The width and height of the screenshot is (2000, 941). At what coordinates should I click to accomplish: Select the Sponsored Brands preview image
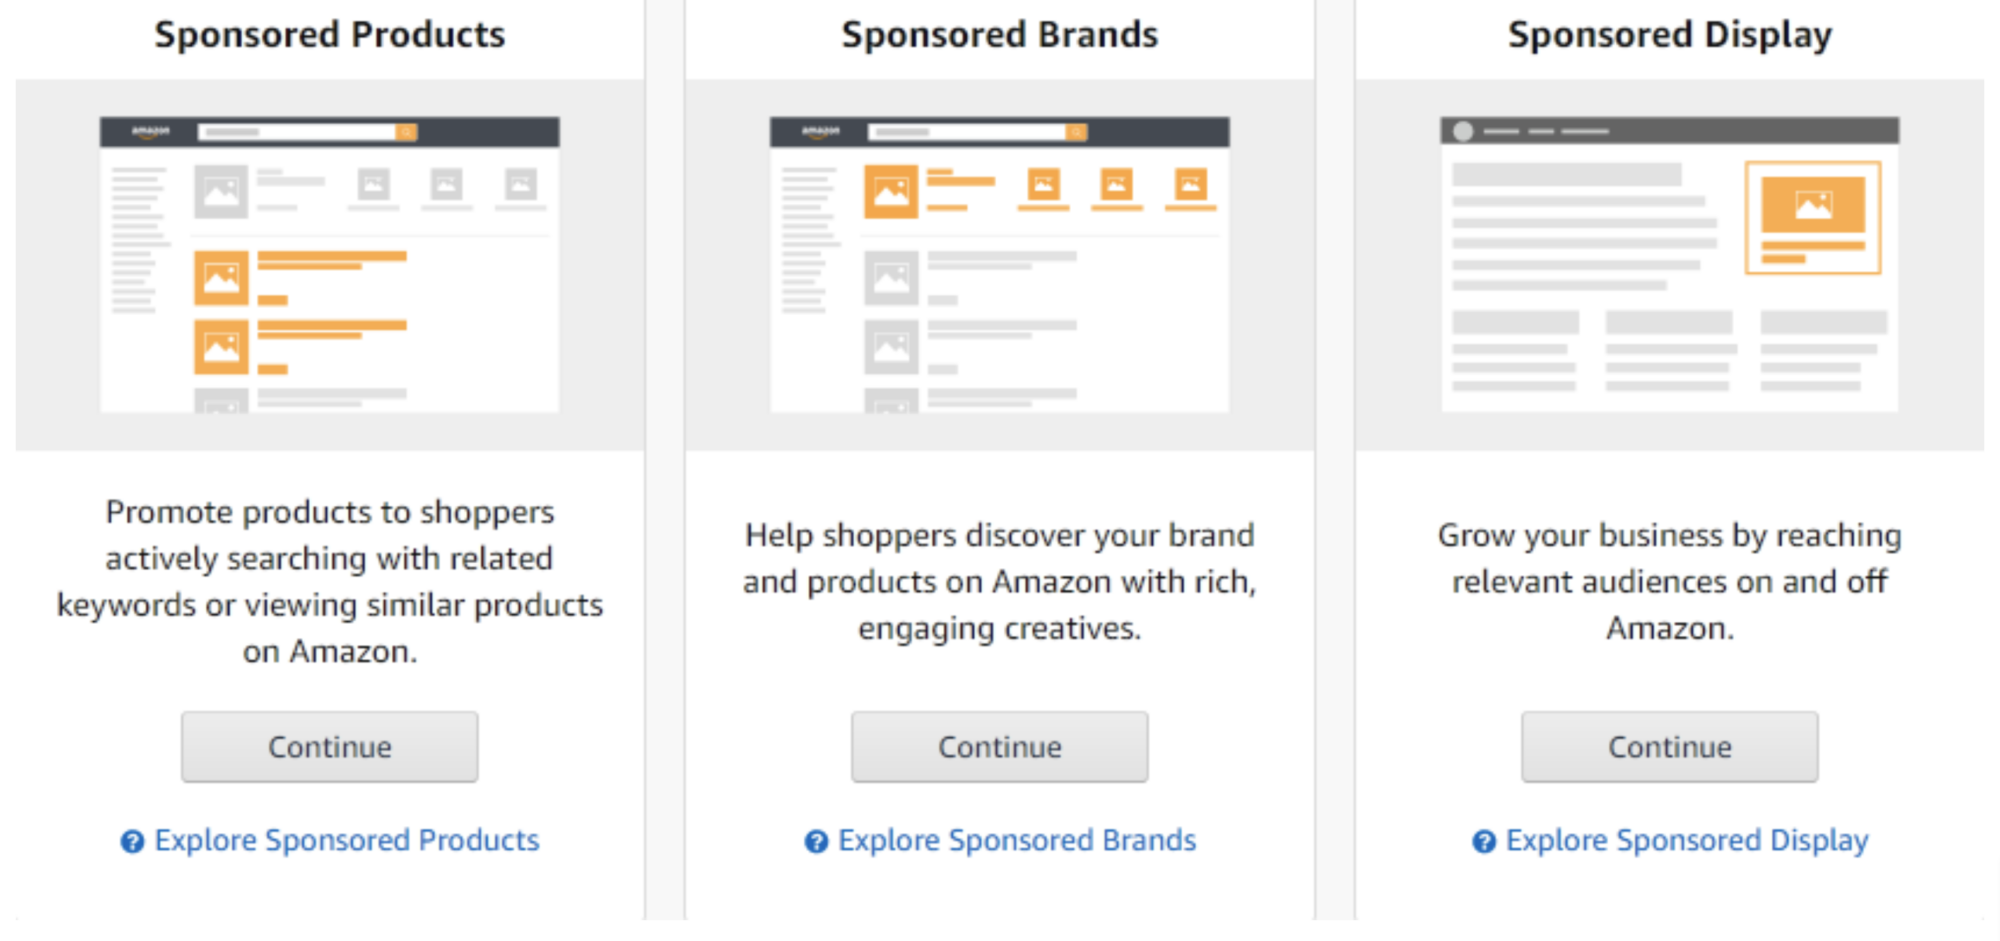tap(999, 265)
